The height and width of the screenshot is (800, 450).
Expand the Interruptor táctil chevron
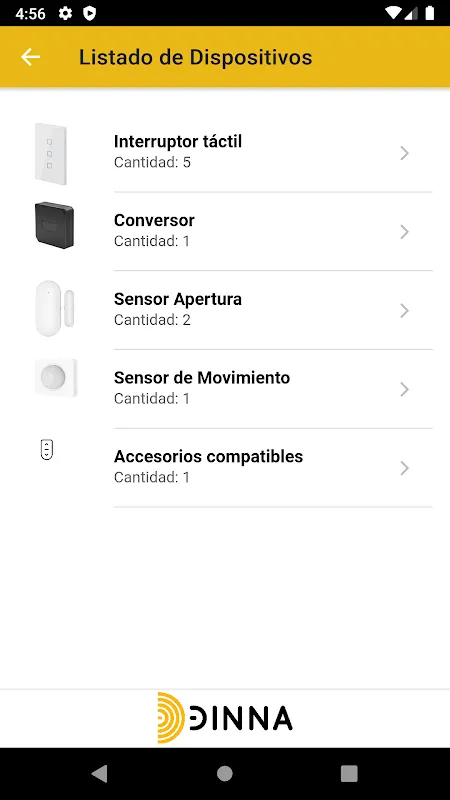tap(405, 153)
